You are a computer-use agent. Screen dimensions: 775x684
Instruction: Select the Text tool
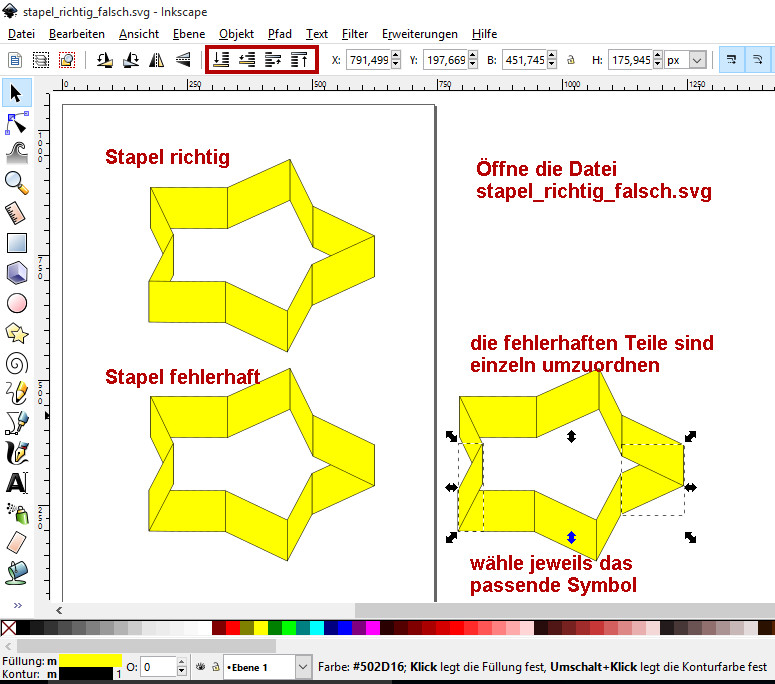(x=17, y=483)
